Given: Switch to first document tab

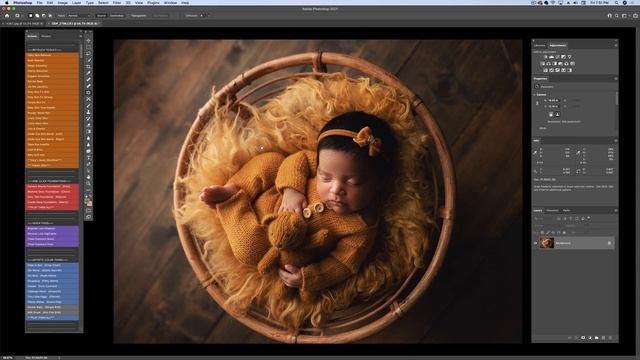Looking at the screenshot, I should 24,24.
